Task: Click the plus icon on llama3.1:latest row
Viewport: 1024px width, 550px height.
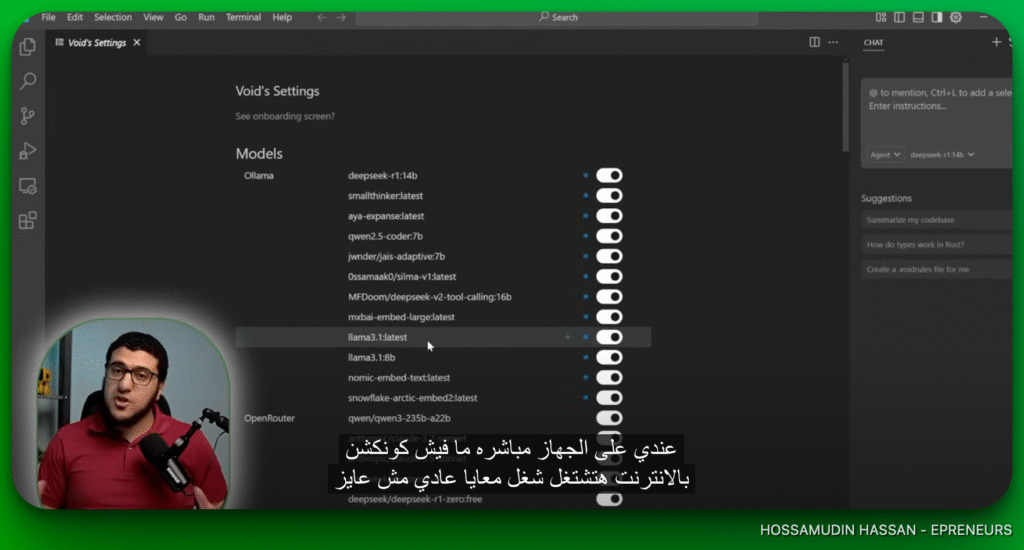Action: point(568,337)
